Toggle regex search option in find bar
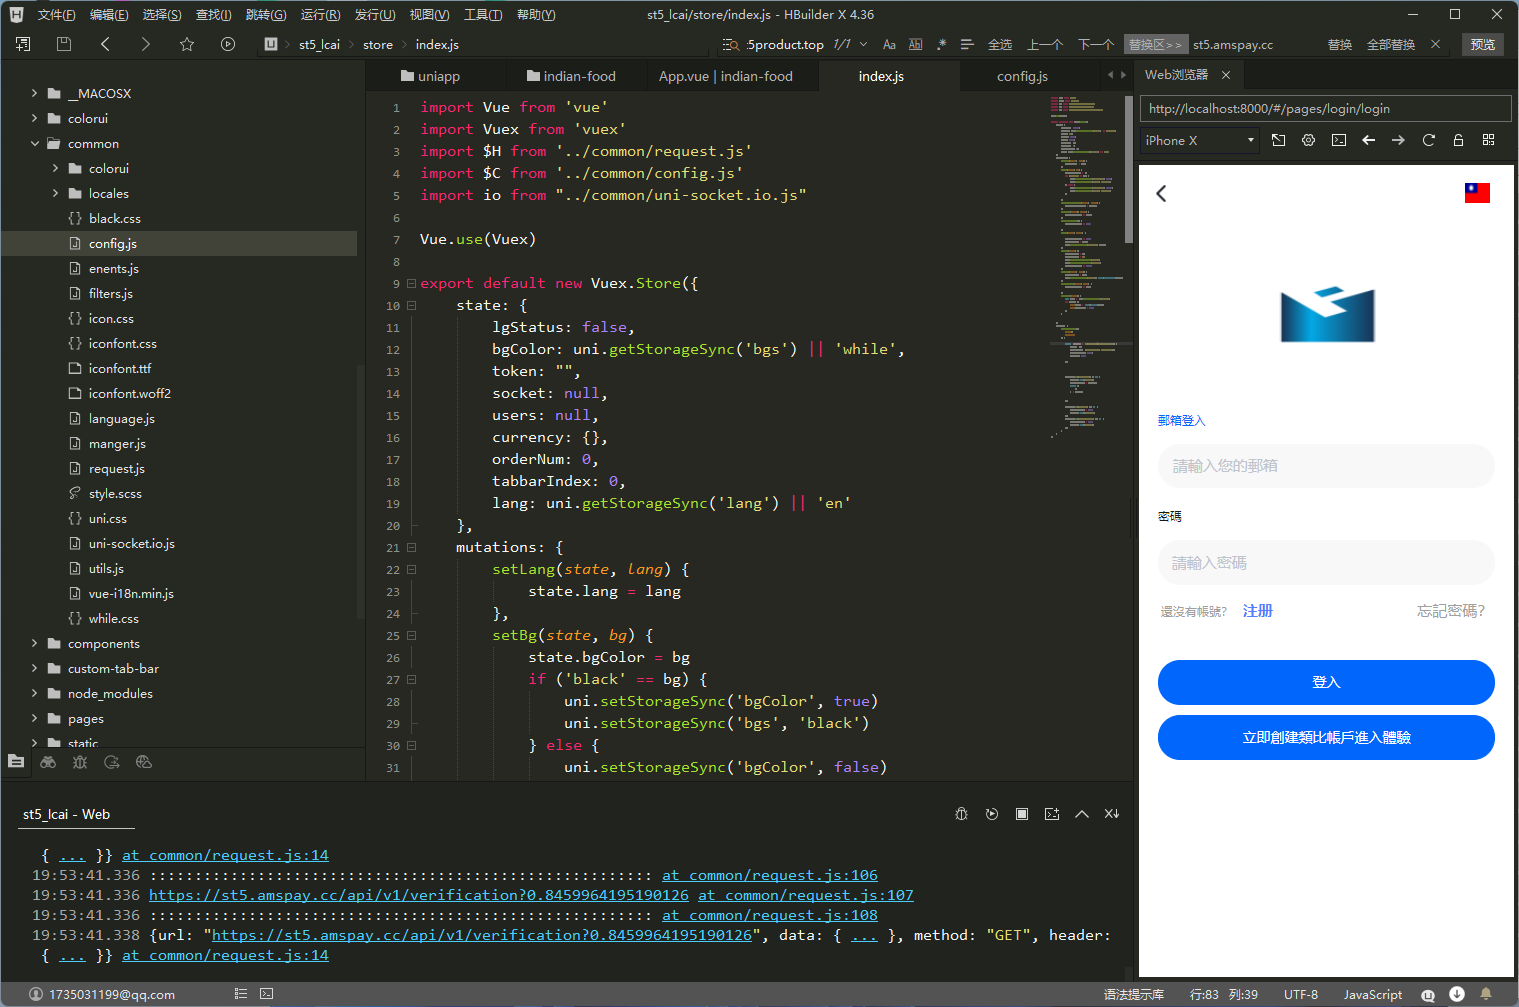The width and height of the screenshot is (1519, 1007). pyautogui.click(x=941, y=45)
